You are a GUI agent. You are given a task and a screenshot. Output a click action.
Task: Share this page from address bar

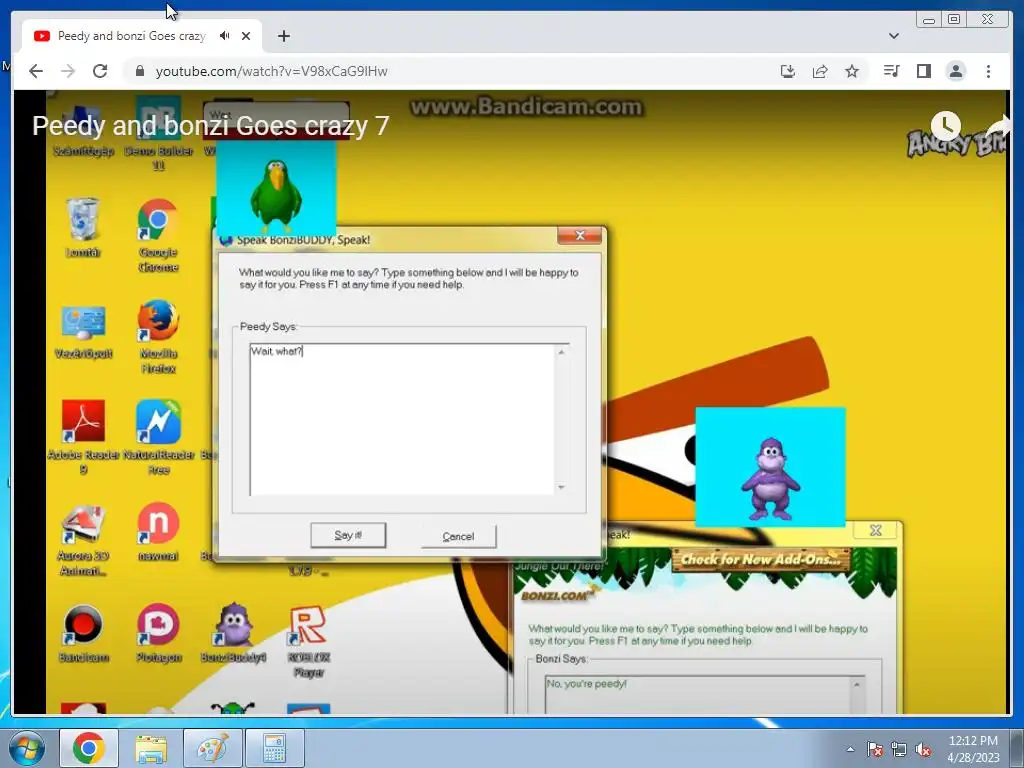(x=820, y=71)
